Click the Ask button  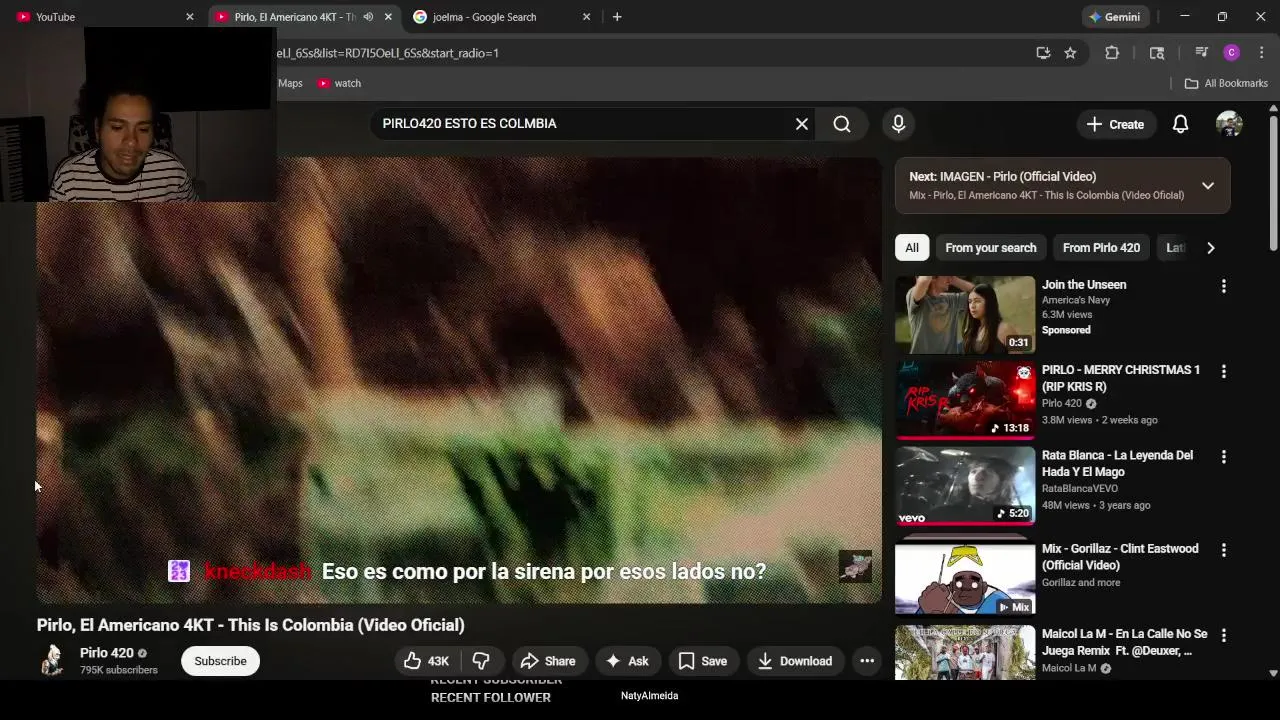tap(627, 661)
